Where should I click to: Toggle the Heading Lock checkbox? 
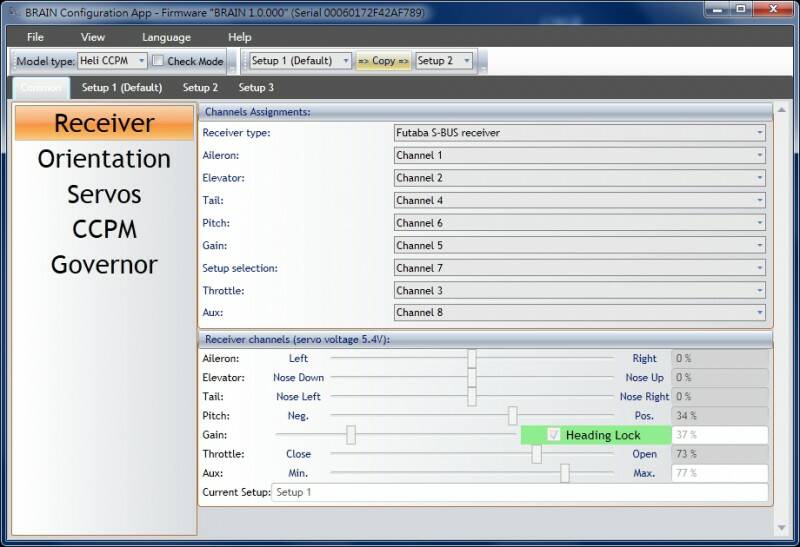coord(554,435)
